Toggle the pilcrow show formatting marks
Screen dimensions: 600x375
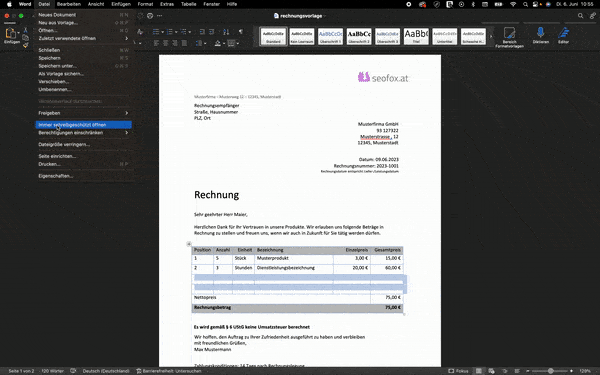tap(241, 31)
